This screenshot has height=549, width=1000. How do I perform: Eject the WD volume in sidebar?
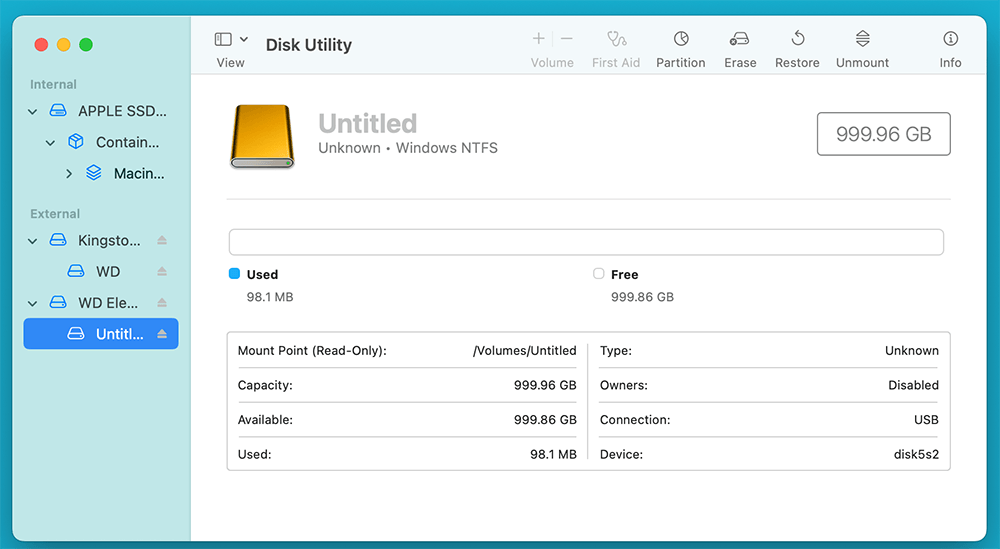coord(162,272)
